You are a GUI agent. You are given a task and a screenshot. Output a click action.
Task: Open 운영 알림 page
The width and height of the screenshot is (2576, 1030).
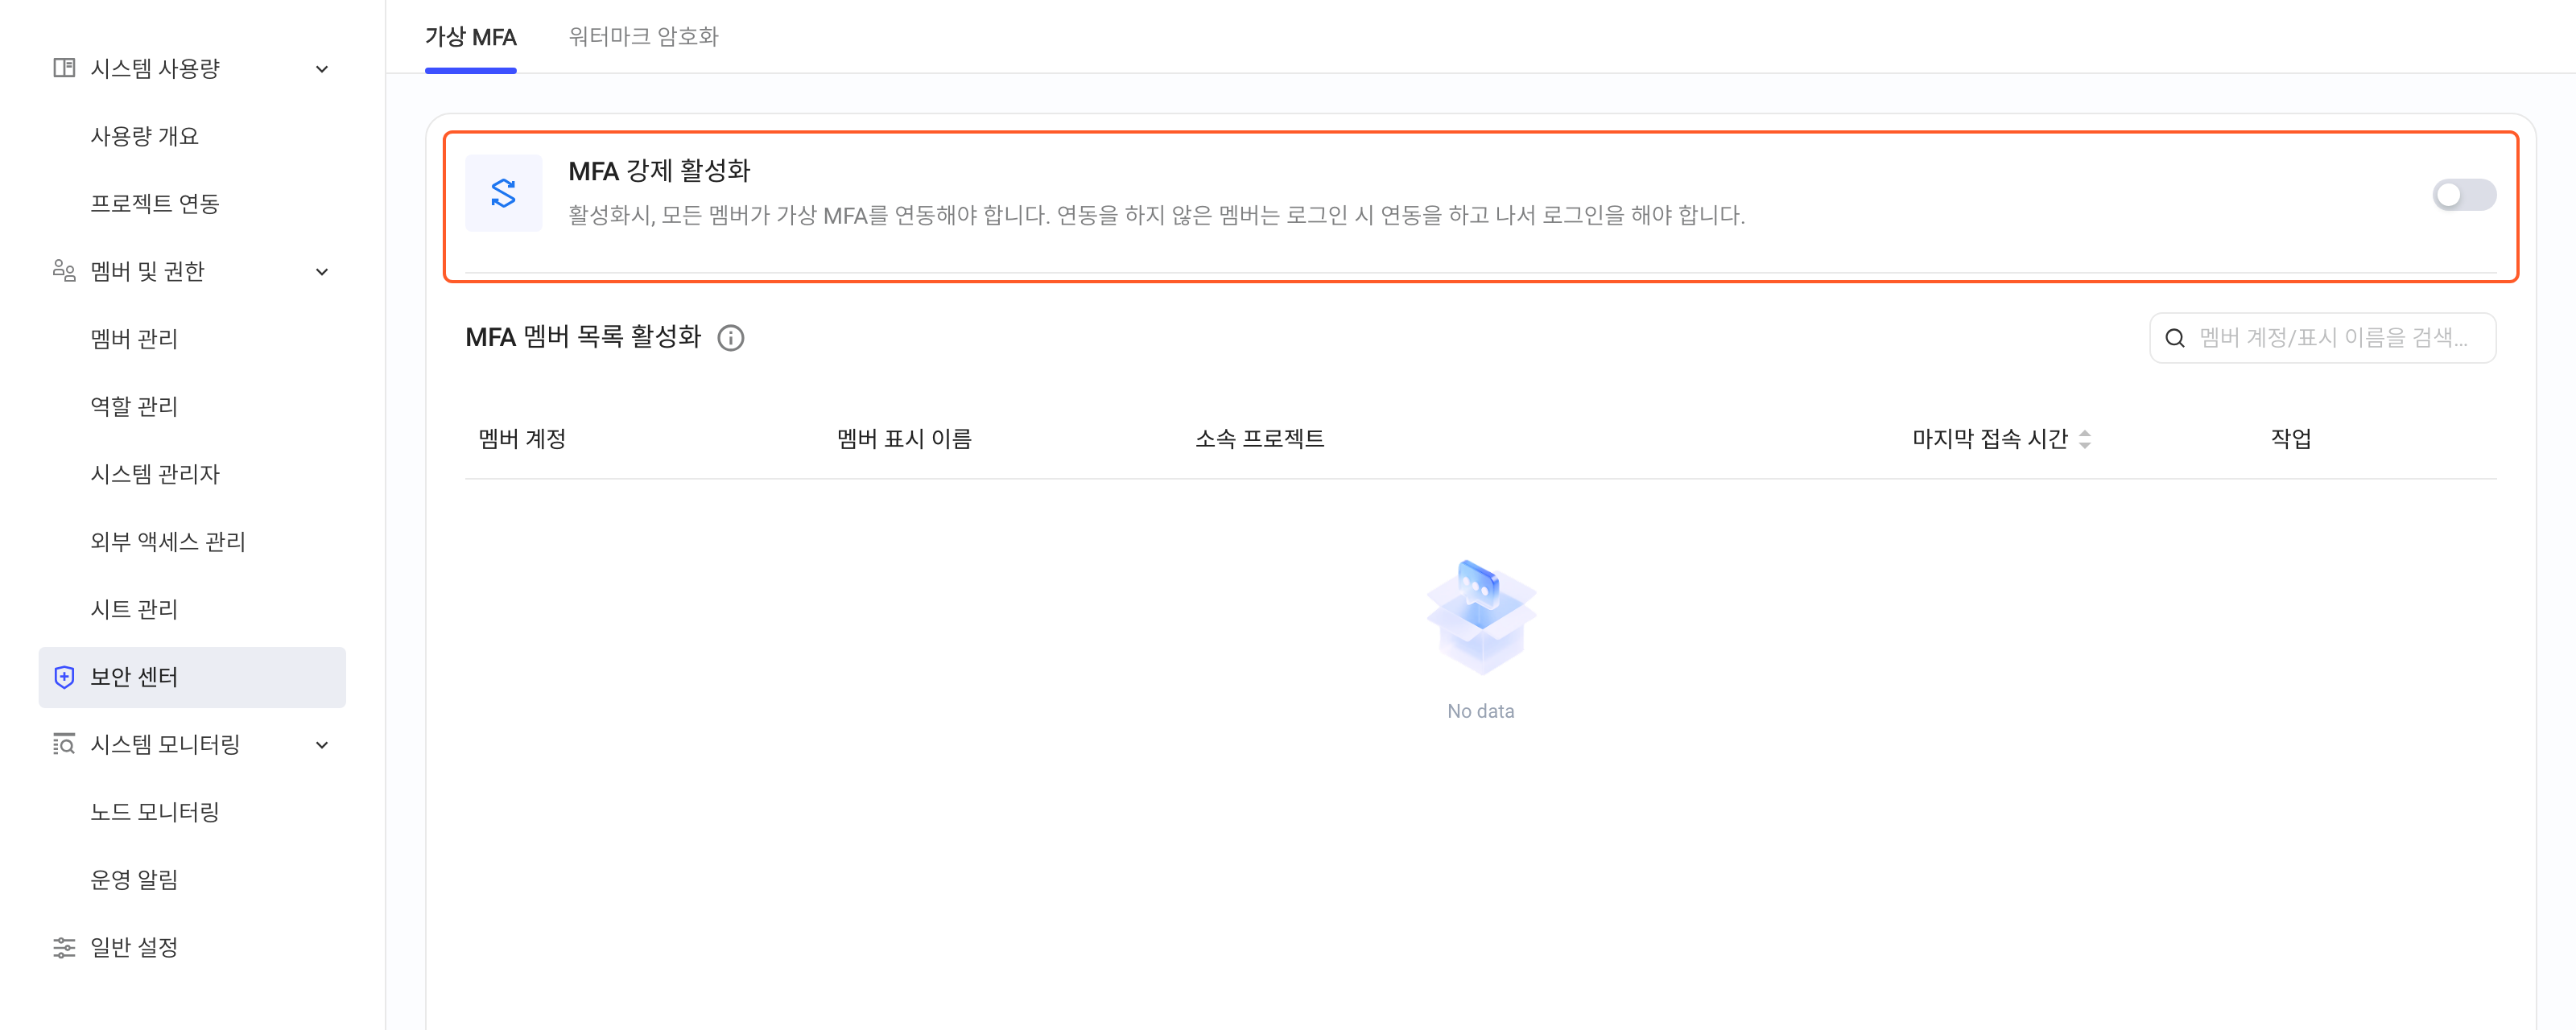(134, 879)
